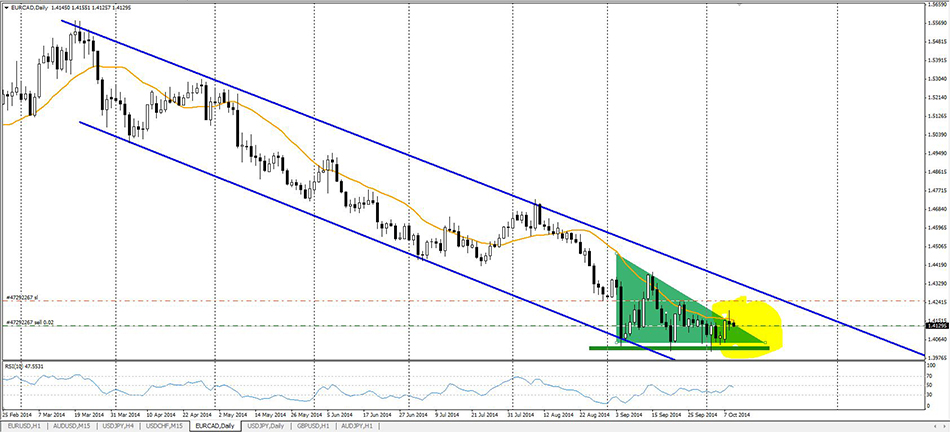Click the green horizontal support line
Viewport: 950px width, 432px height.
(x=600, y=348)
